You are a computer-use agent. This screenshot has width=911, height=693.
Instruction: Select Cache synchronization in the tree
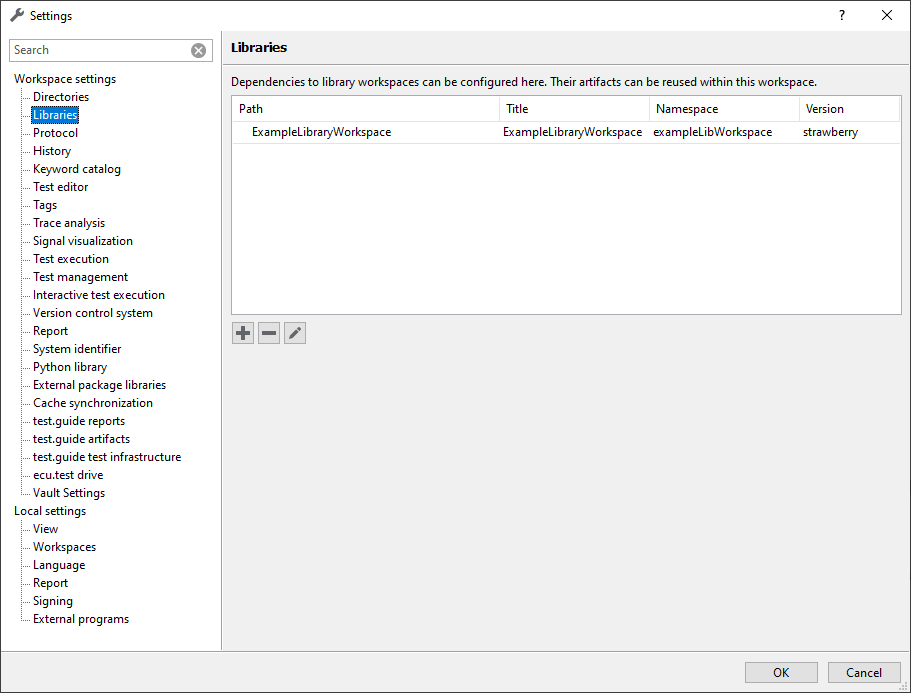[x=93, y=403]
